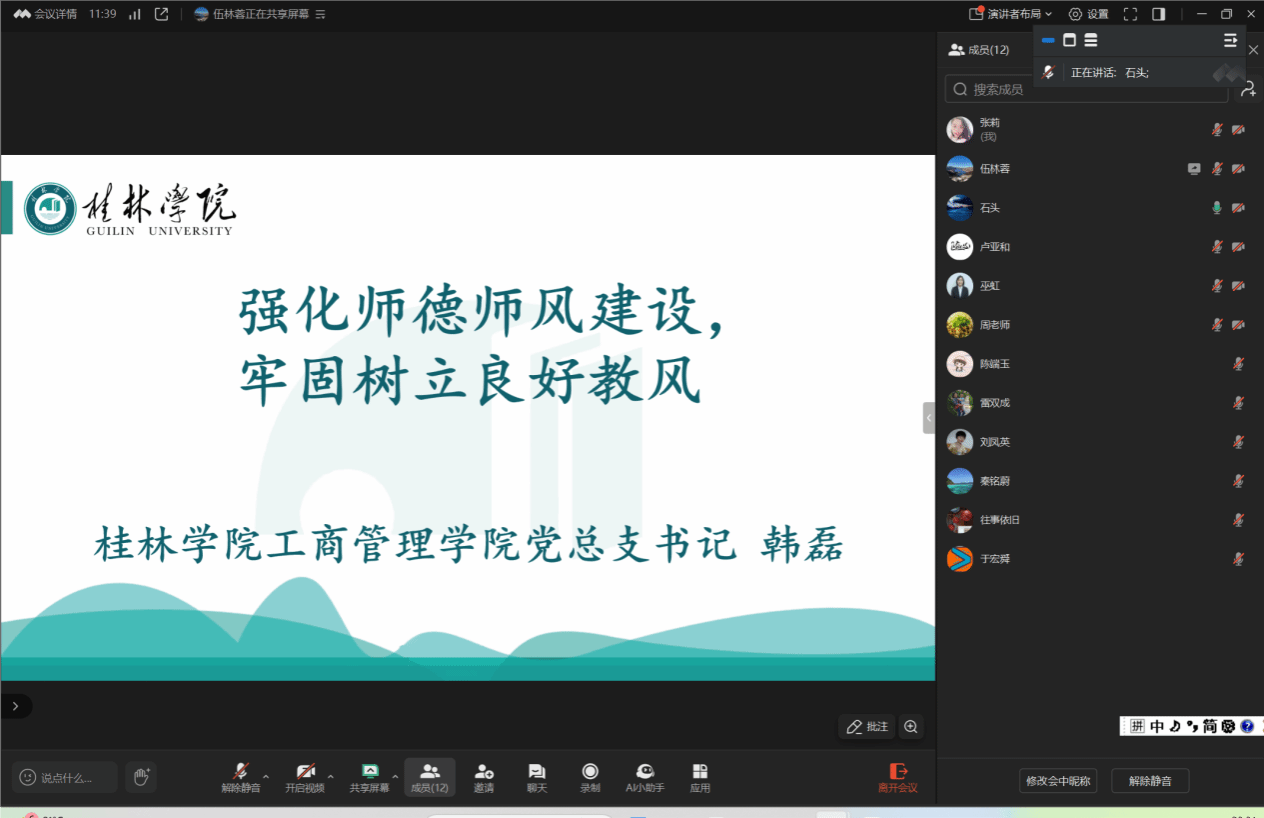The image size is (1264, 818).
Task: Start recording with the 录制 icon
Action: tap(590, 777)
